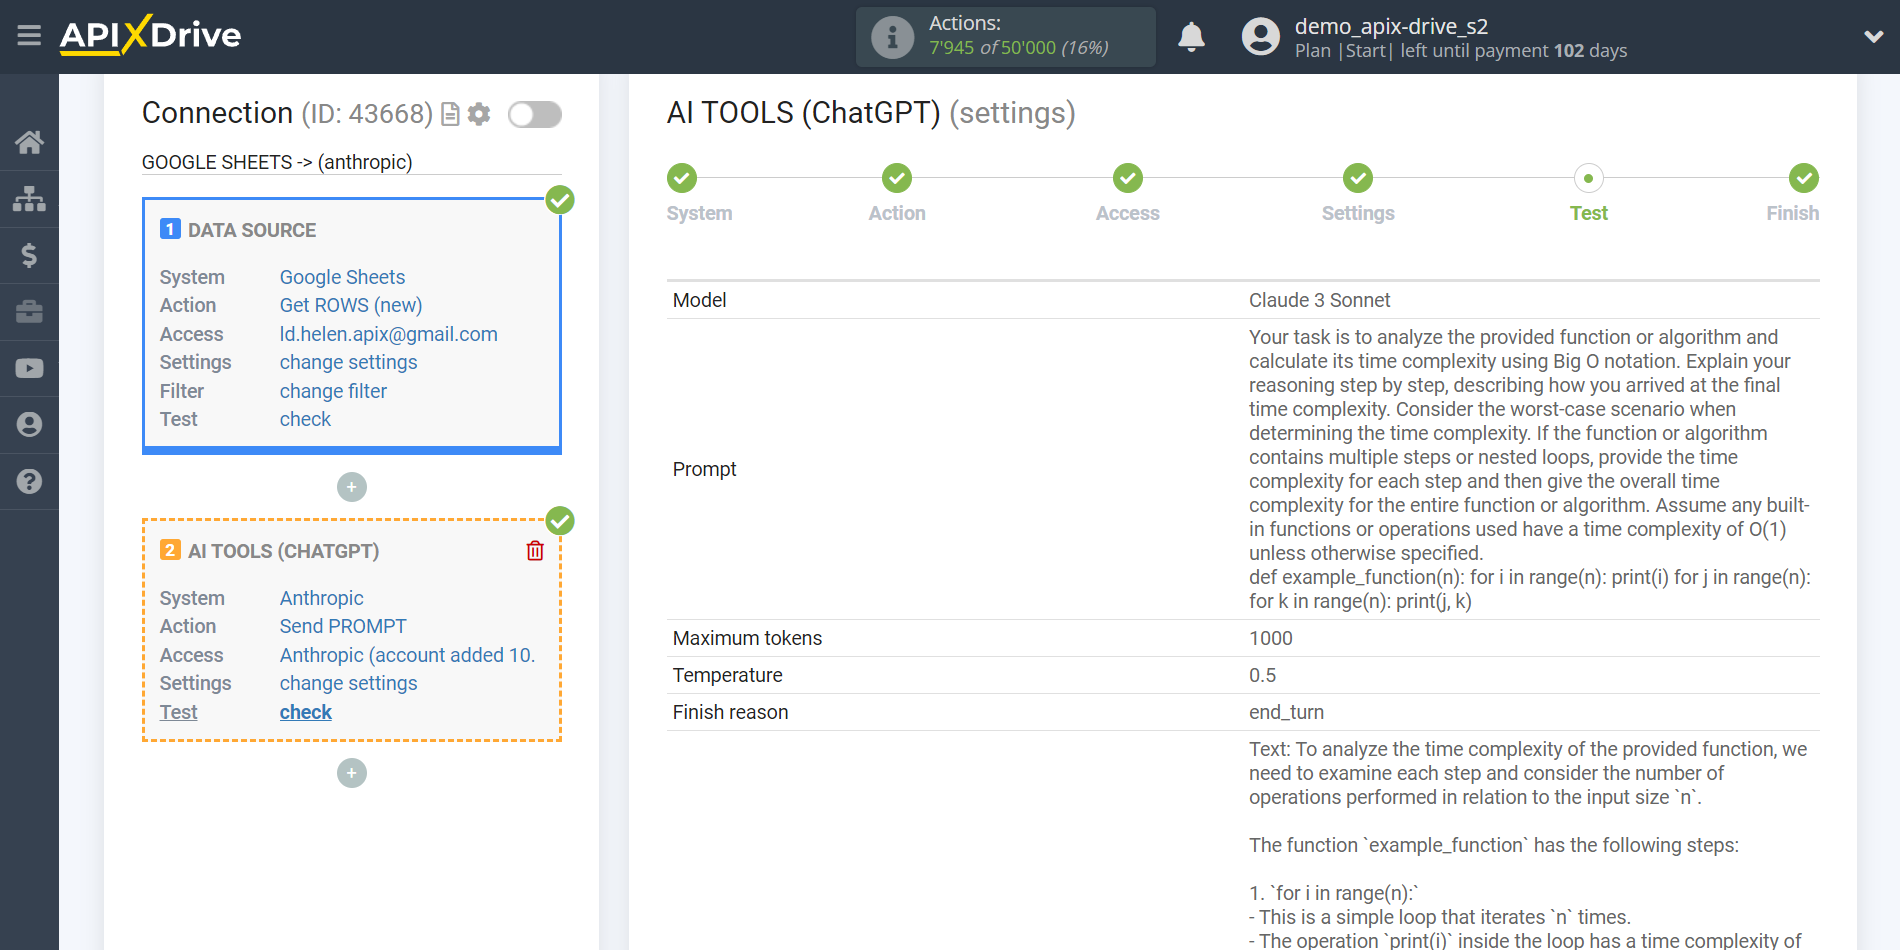Click AI Tools check test link
1900x950 pixels.
pyautogui.click(x=305, y=712)
